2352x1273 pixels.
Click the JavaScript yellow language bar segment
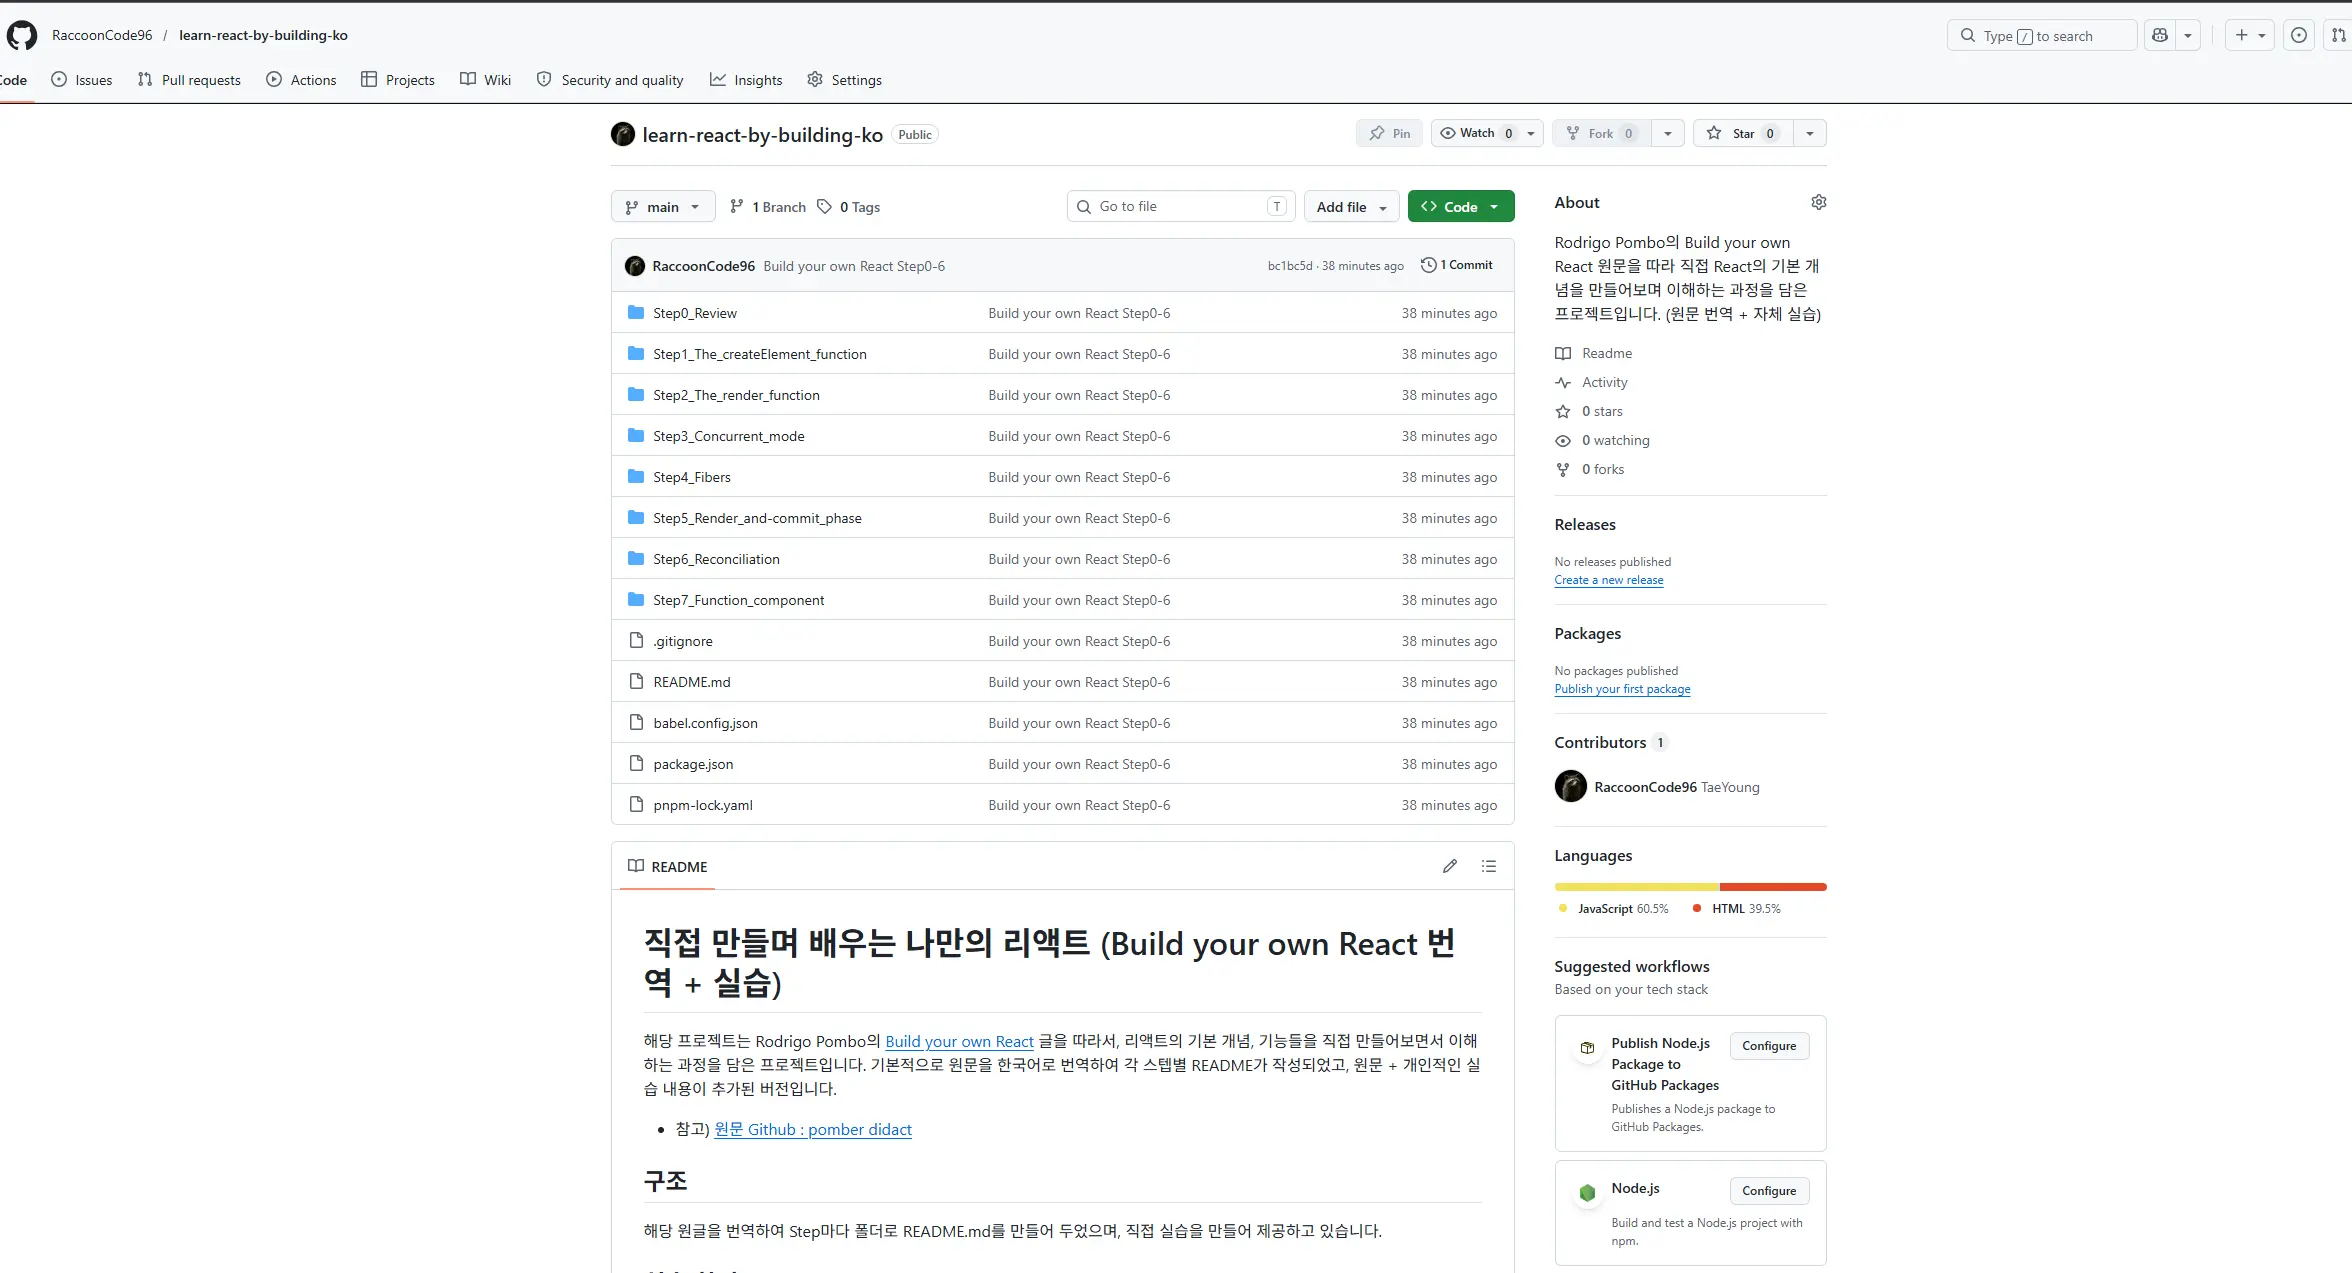tap(1637, 887)
